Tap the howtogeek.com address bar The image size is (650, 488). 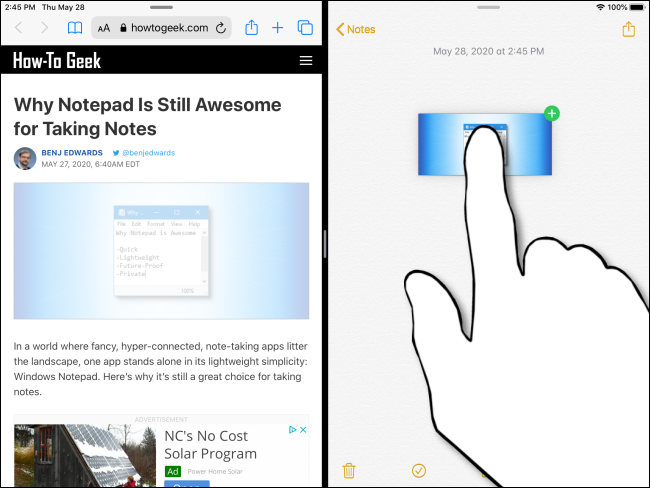161,28
